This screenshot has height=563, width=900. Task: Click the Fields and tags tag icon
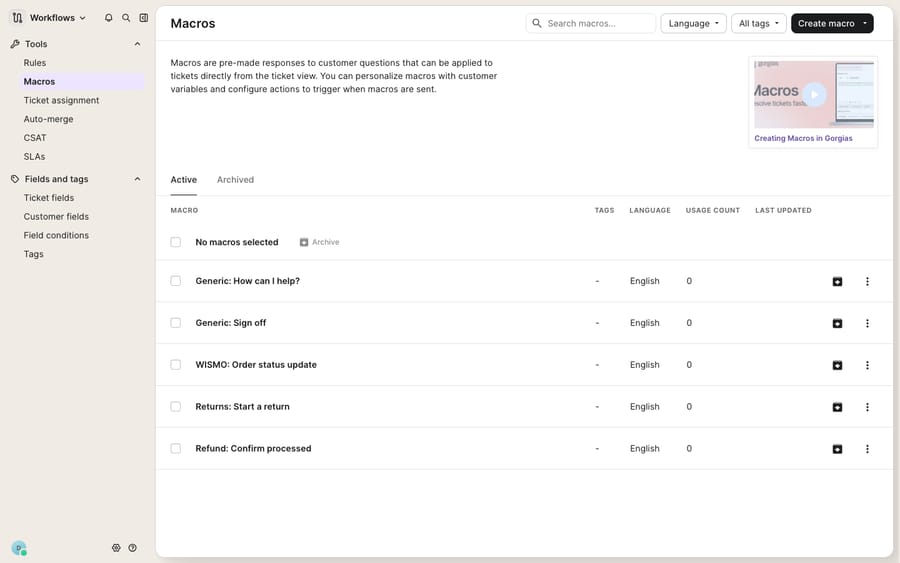15,179
